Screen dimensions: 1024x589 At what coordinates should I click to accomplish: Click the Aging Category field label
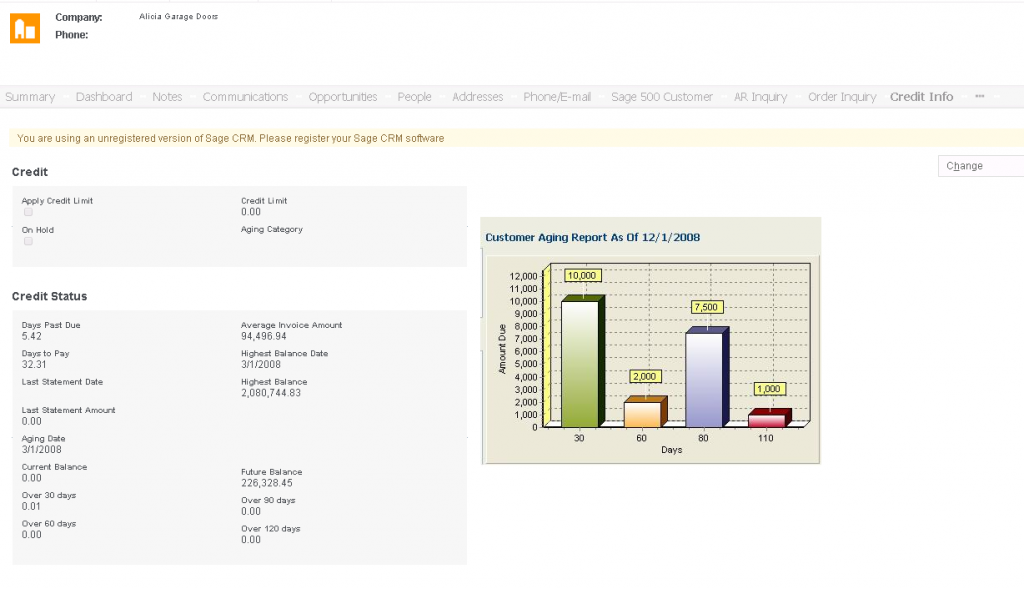pos(272,230)
